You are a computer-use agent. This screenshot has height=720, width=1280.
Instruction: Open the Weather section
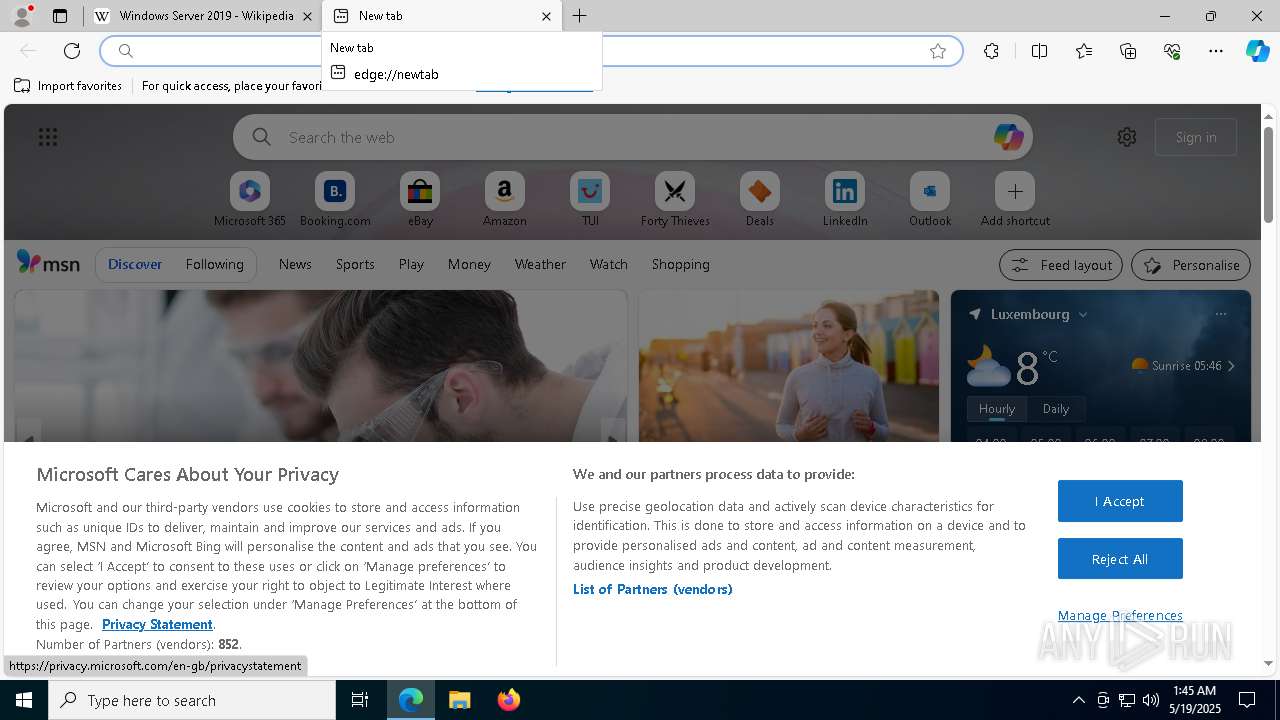540,264
